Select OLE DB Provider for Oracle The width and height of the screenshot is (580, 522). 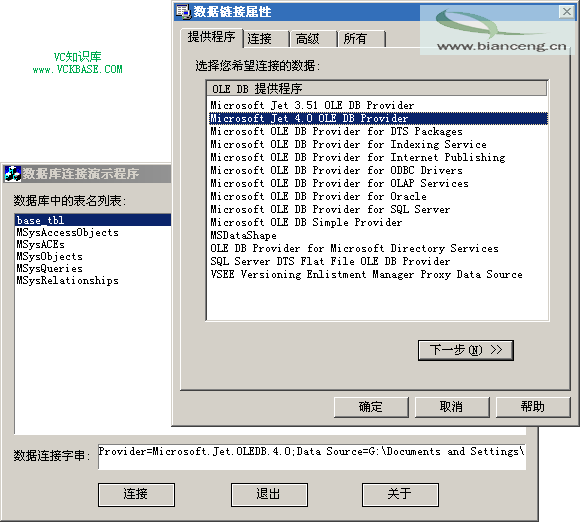(377, 196)
